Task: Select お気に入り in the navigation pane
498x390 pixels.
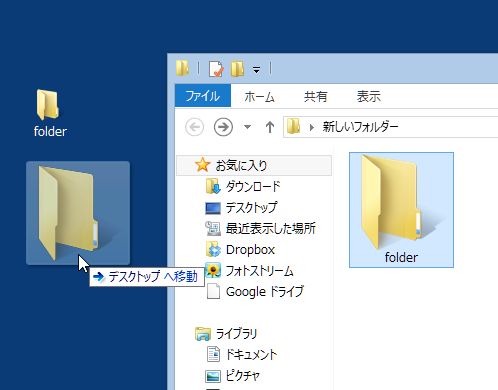Action: 254,165
